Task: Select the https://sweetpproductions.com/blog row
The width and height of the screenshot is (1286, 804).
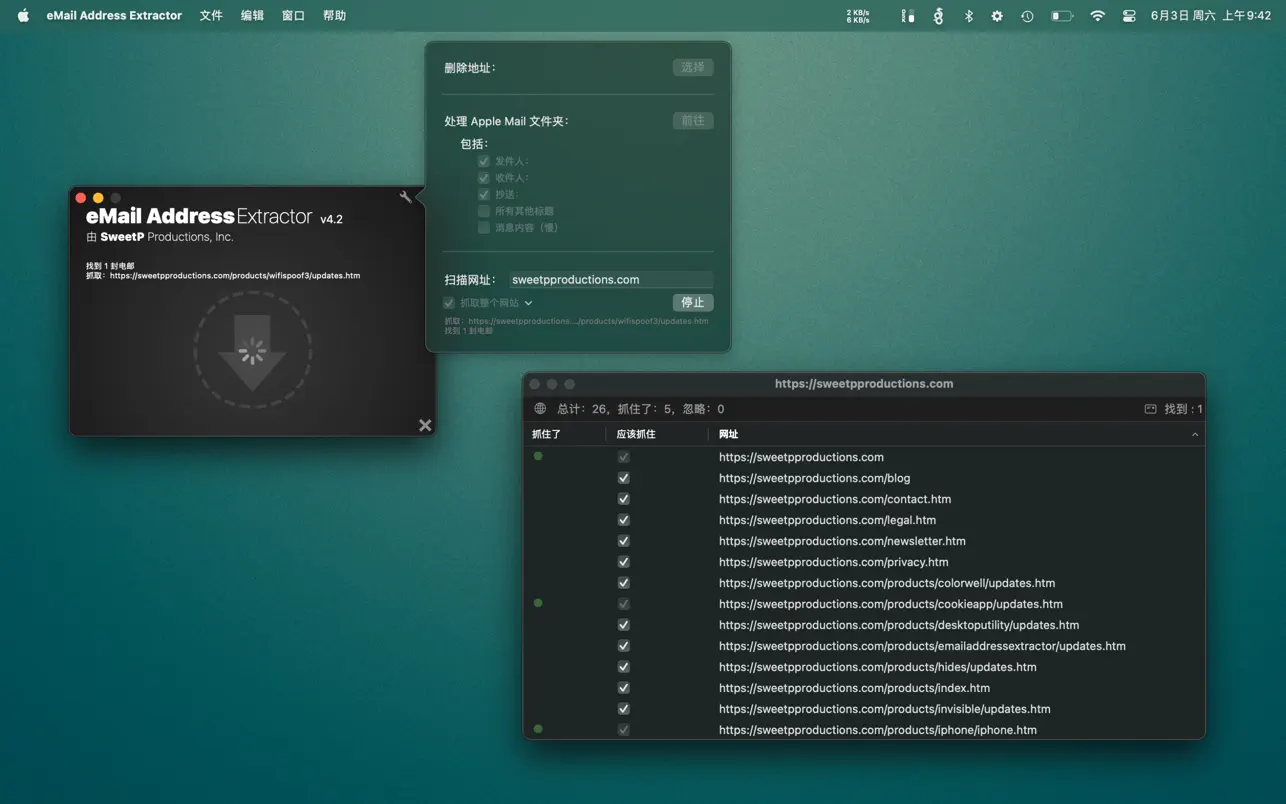Action: [864, 478]
